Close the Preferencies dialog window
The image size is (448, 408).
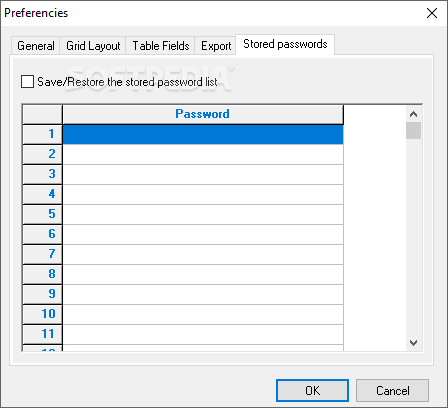432,13
